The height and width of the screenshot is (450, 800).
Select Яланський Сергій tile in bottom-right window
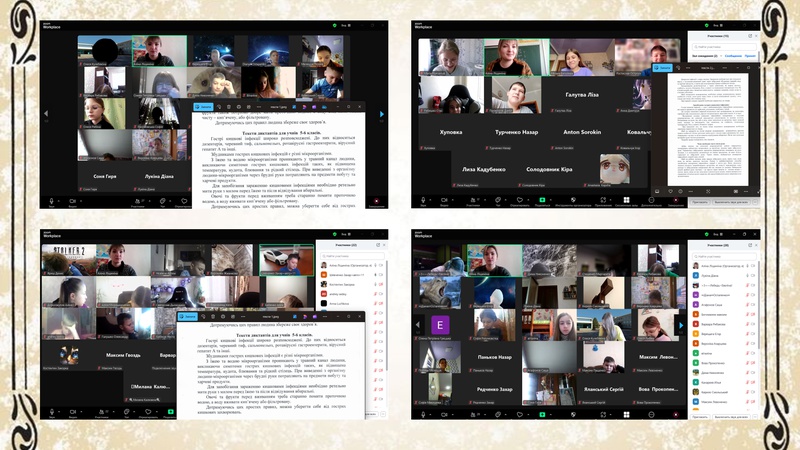pos(604,389)
